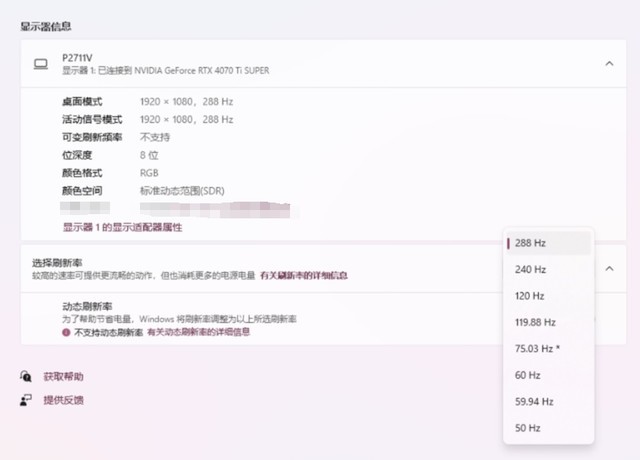This screenshot has width=640, height=460.
Task: Click the warning icon next to 不支持动态刷新率
Action: (x=66, y=332)
